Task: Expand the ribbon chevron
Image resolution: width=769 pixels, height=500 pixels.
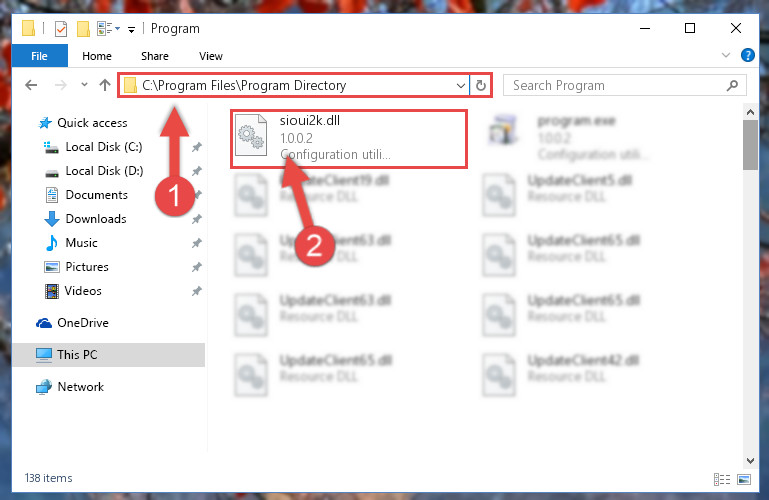Action: coord(726,55)
